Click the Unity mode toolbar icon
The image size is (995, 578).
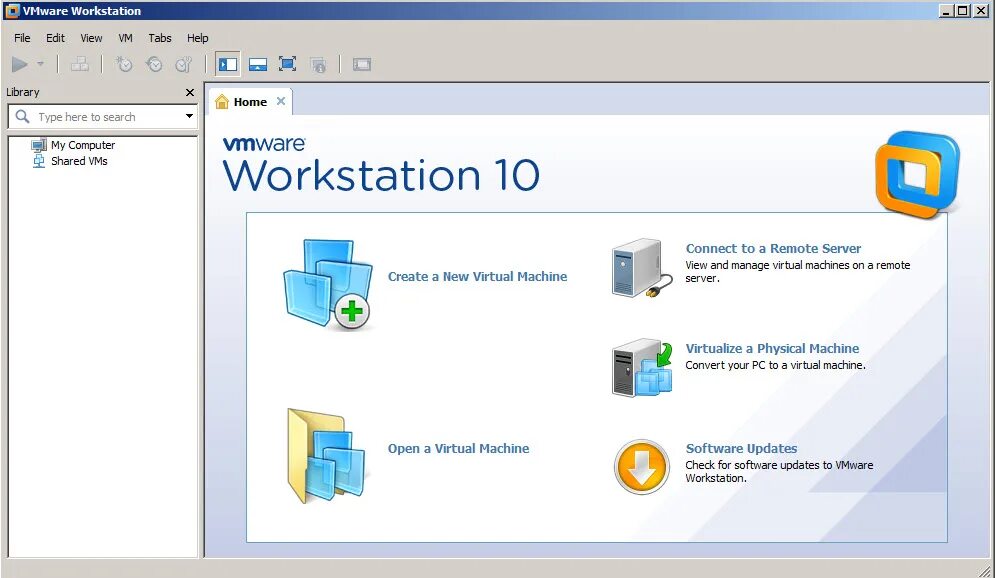(x=318, y=64)
